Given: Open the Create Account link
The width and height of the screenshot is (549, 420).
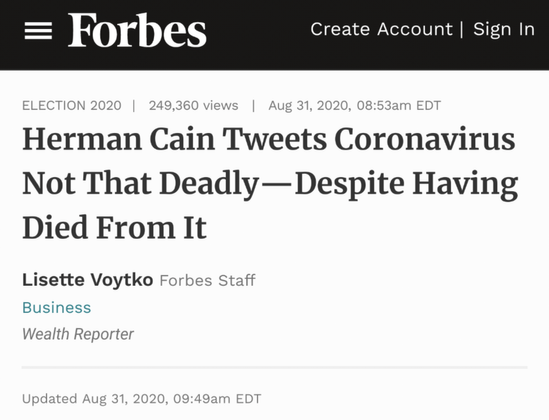Looking at the screenshot, I should [382, 29].
